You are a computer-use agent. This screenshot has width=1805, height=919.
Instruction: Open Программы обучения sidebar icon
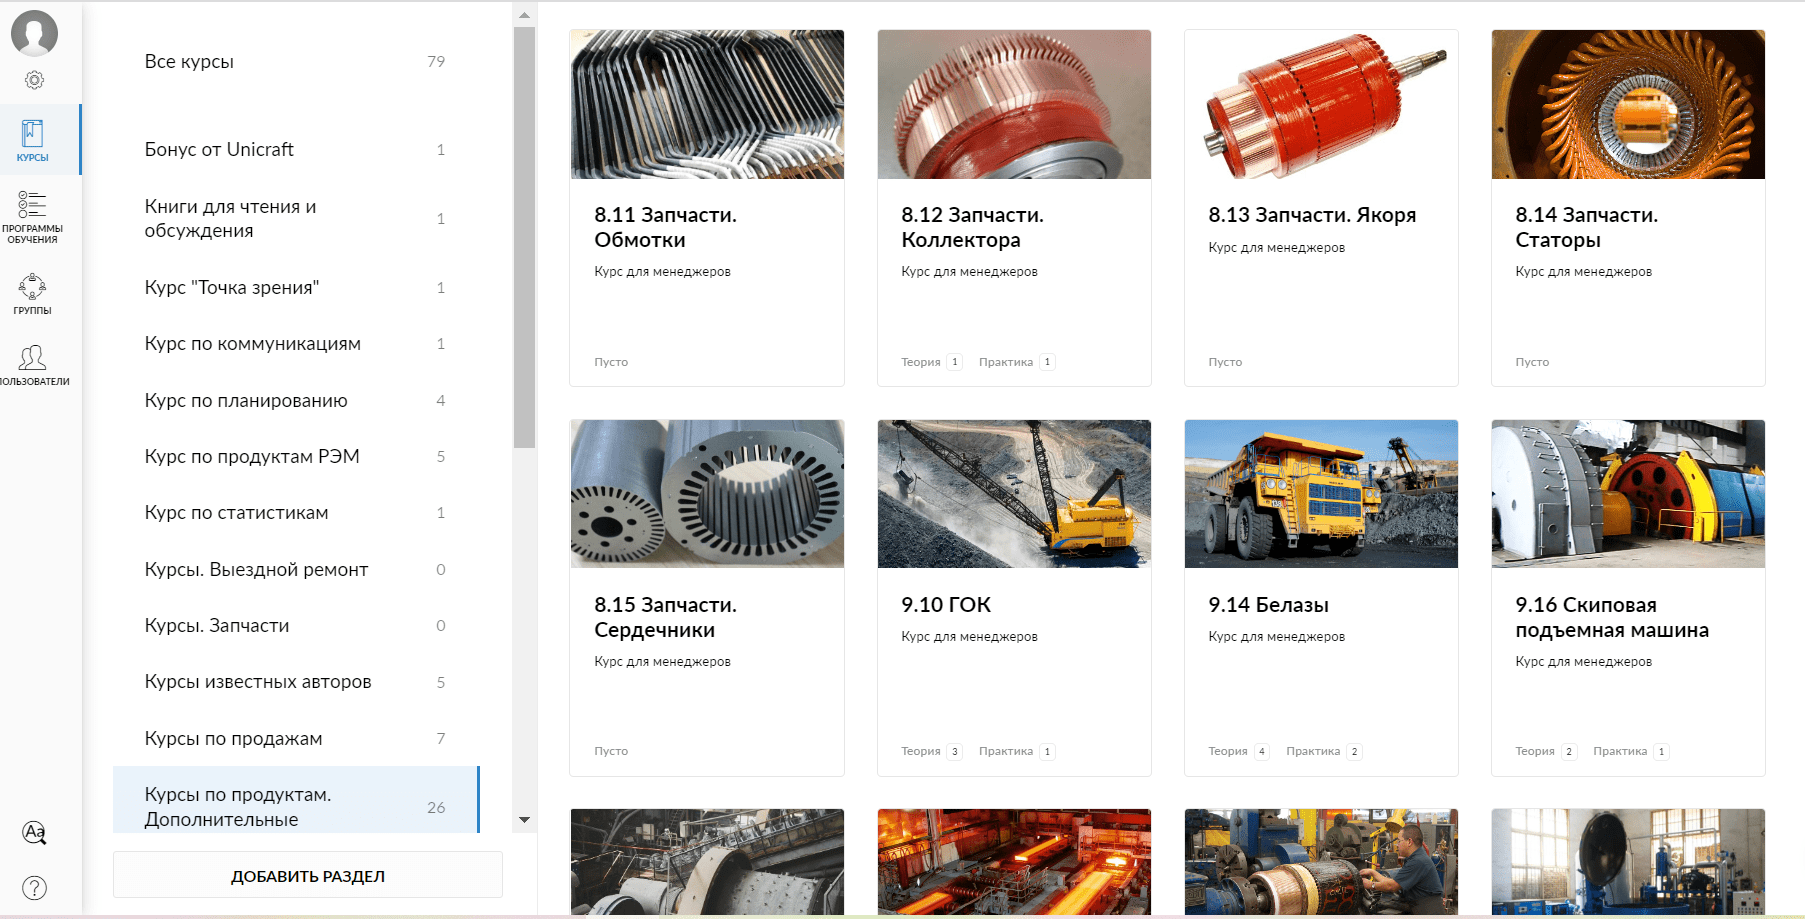33,217
